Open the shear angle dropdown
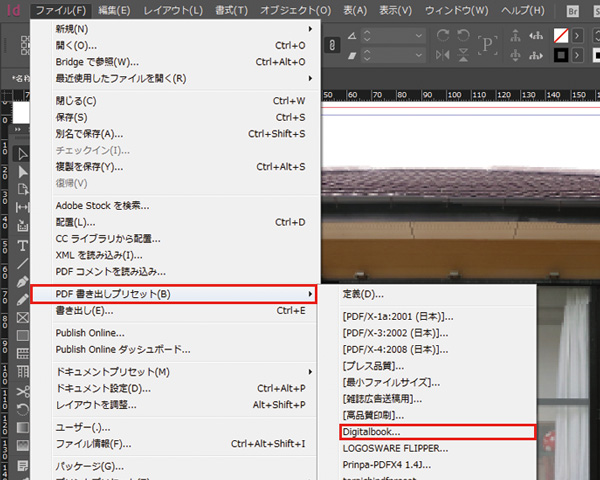This screenshot has width=600, height=480. click(419, 56)
